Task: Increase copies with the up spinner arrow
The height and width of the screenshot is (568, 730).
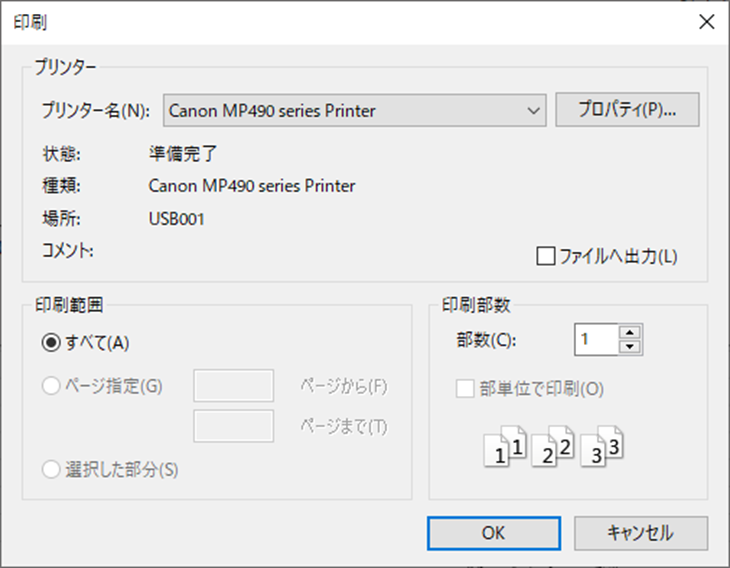Action: [630, 332]
